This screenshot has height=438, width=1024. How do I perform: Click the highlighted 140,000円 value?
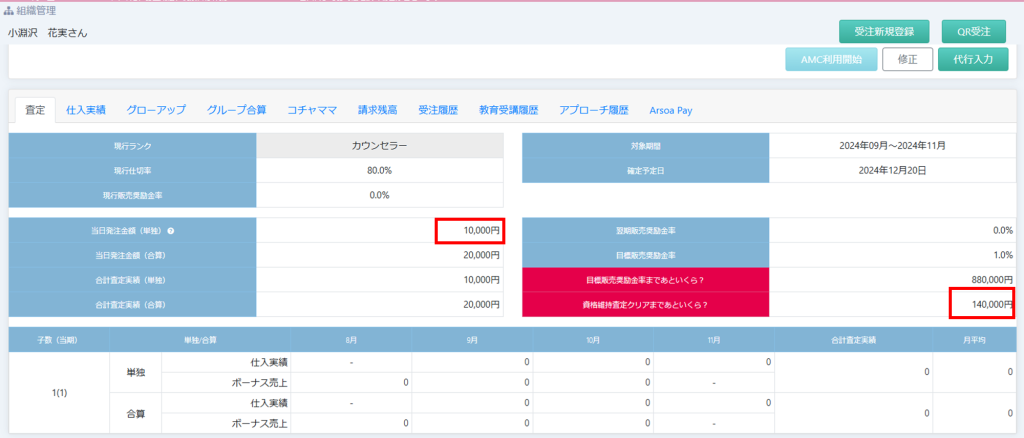coord(981,305)
